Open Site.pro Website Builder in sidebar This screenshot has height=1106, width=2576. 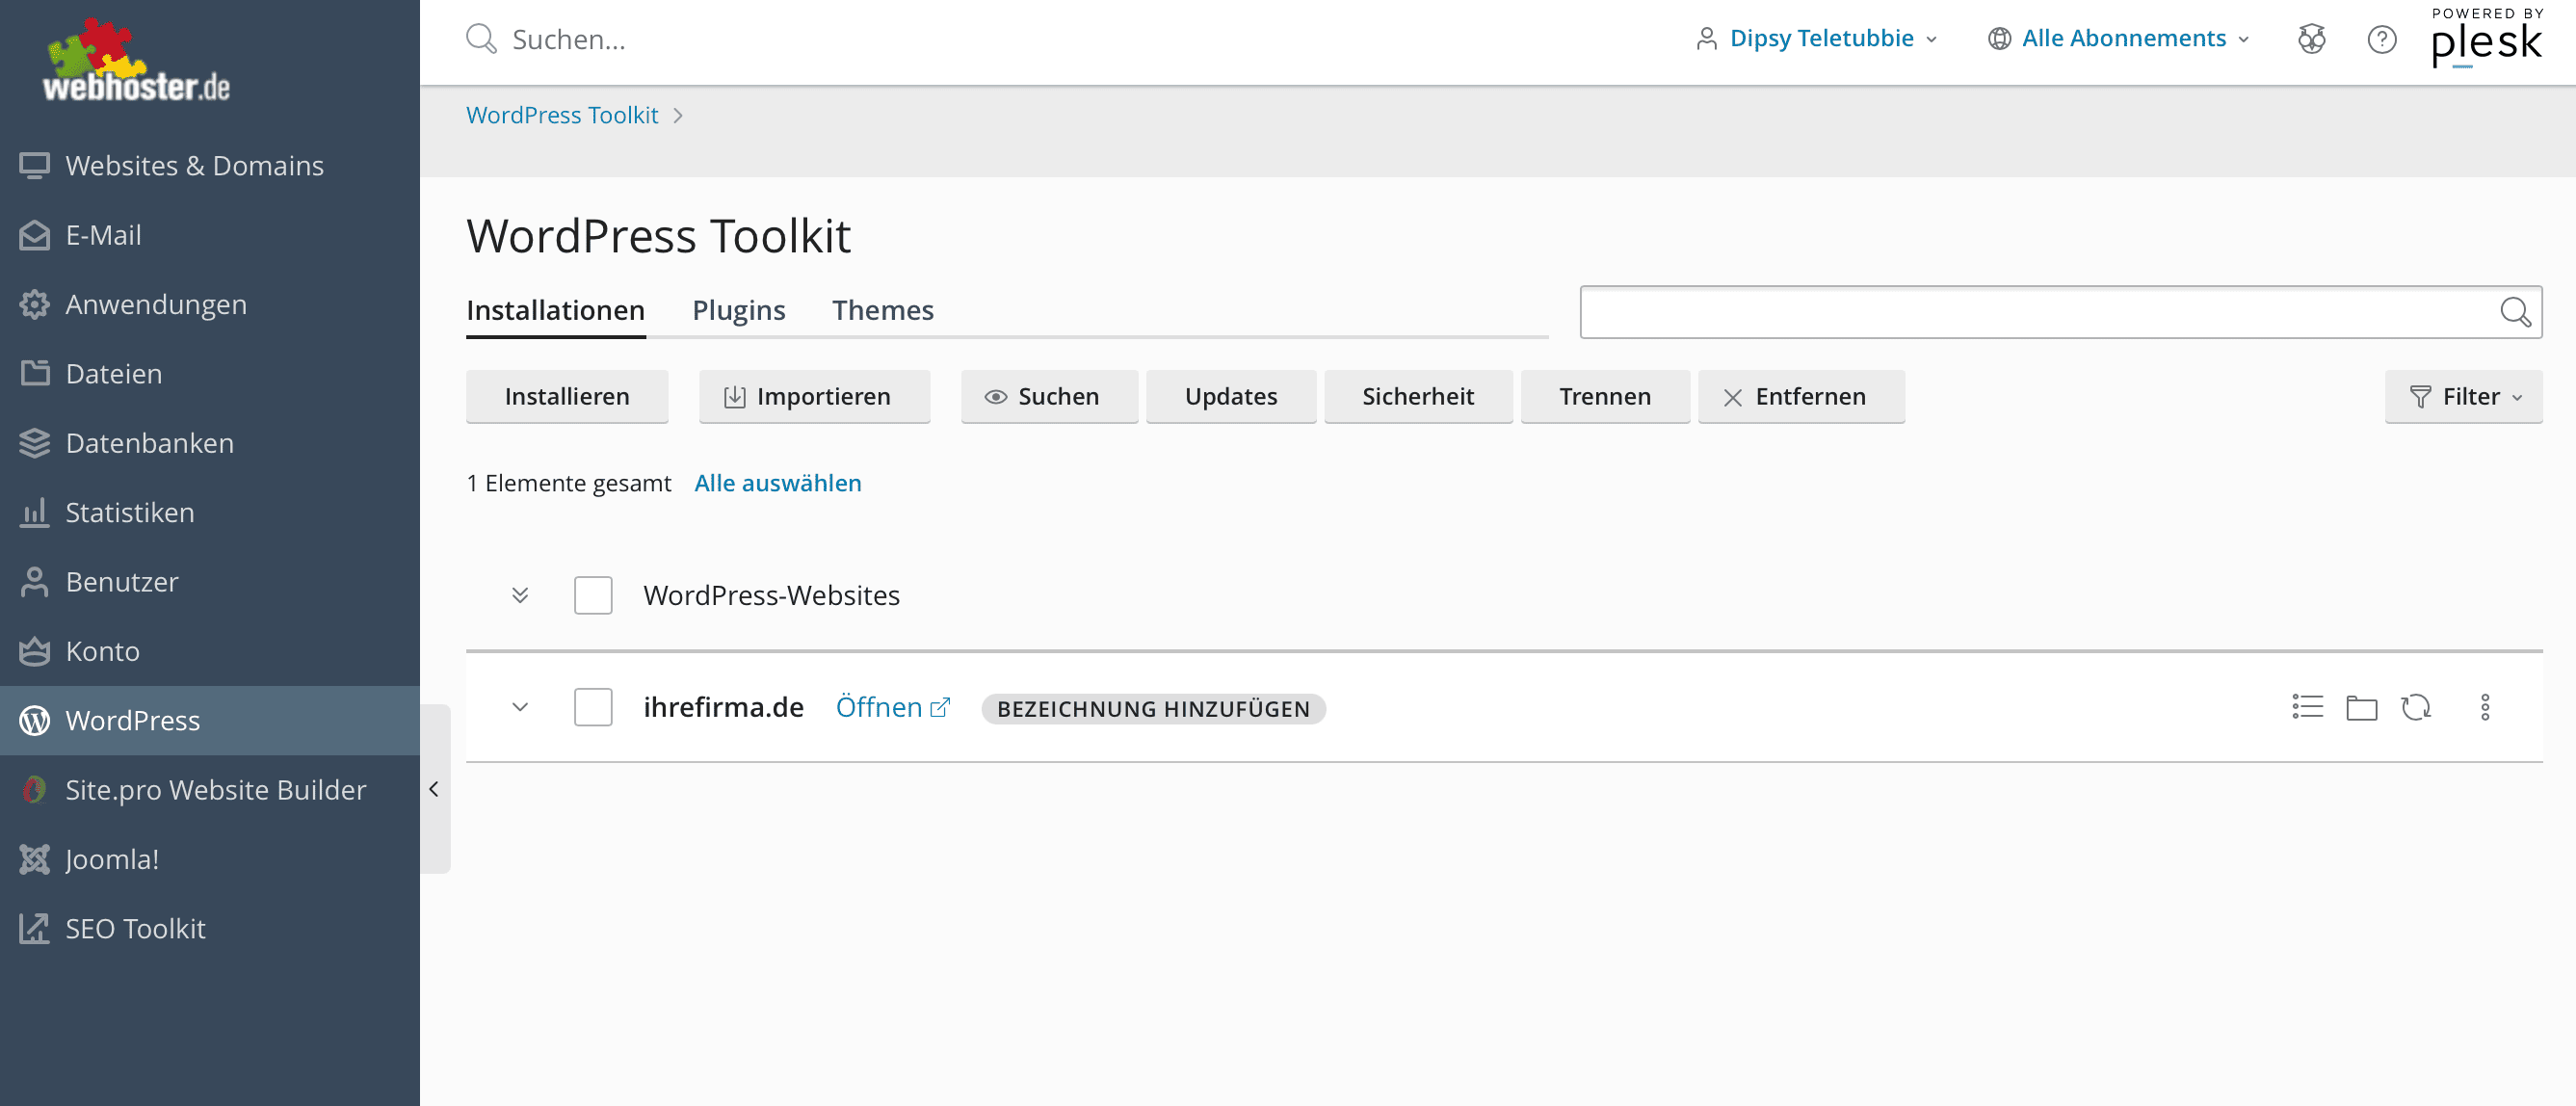click(215, 790)
